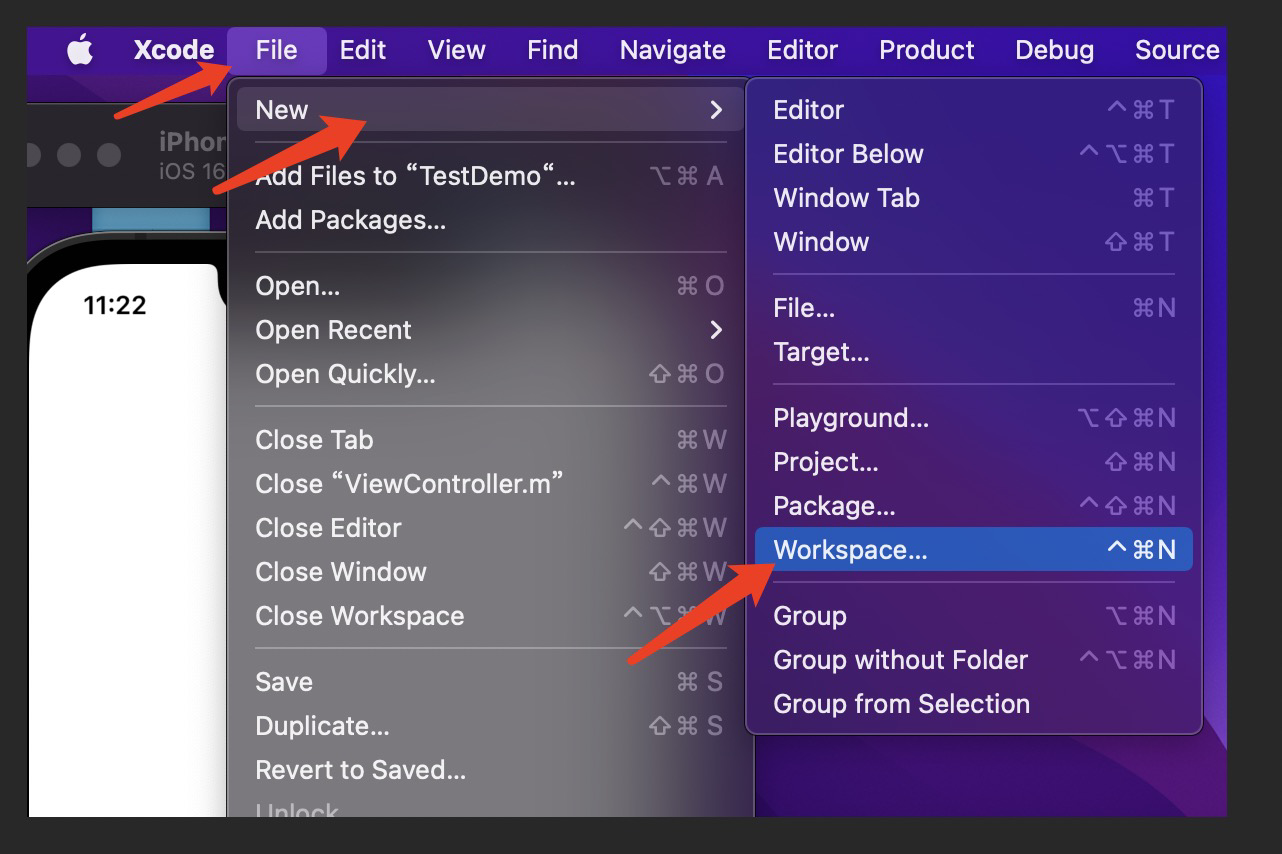Open the Apple menu

(x=80, y=50)
